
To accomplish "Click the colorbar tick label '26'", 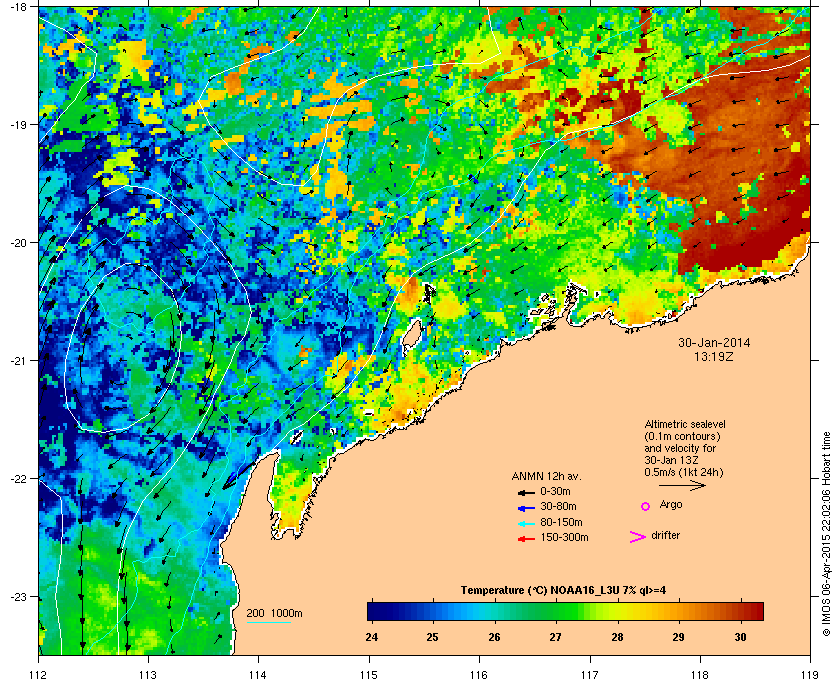I will [494, 637].
